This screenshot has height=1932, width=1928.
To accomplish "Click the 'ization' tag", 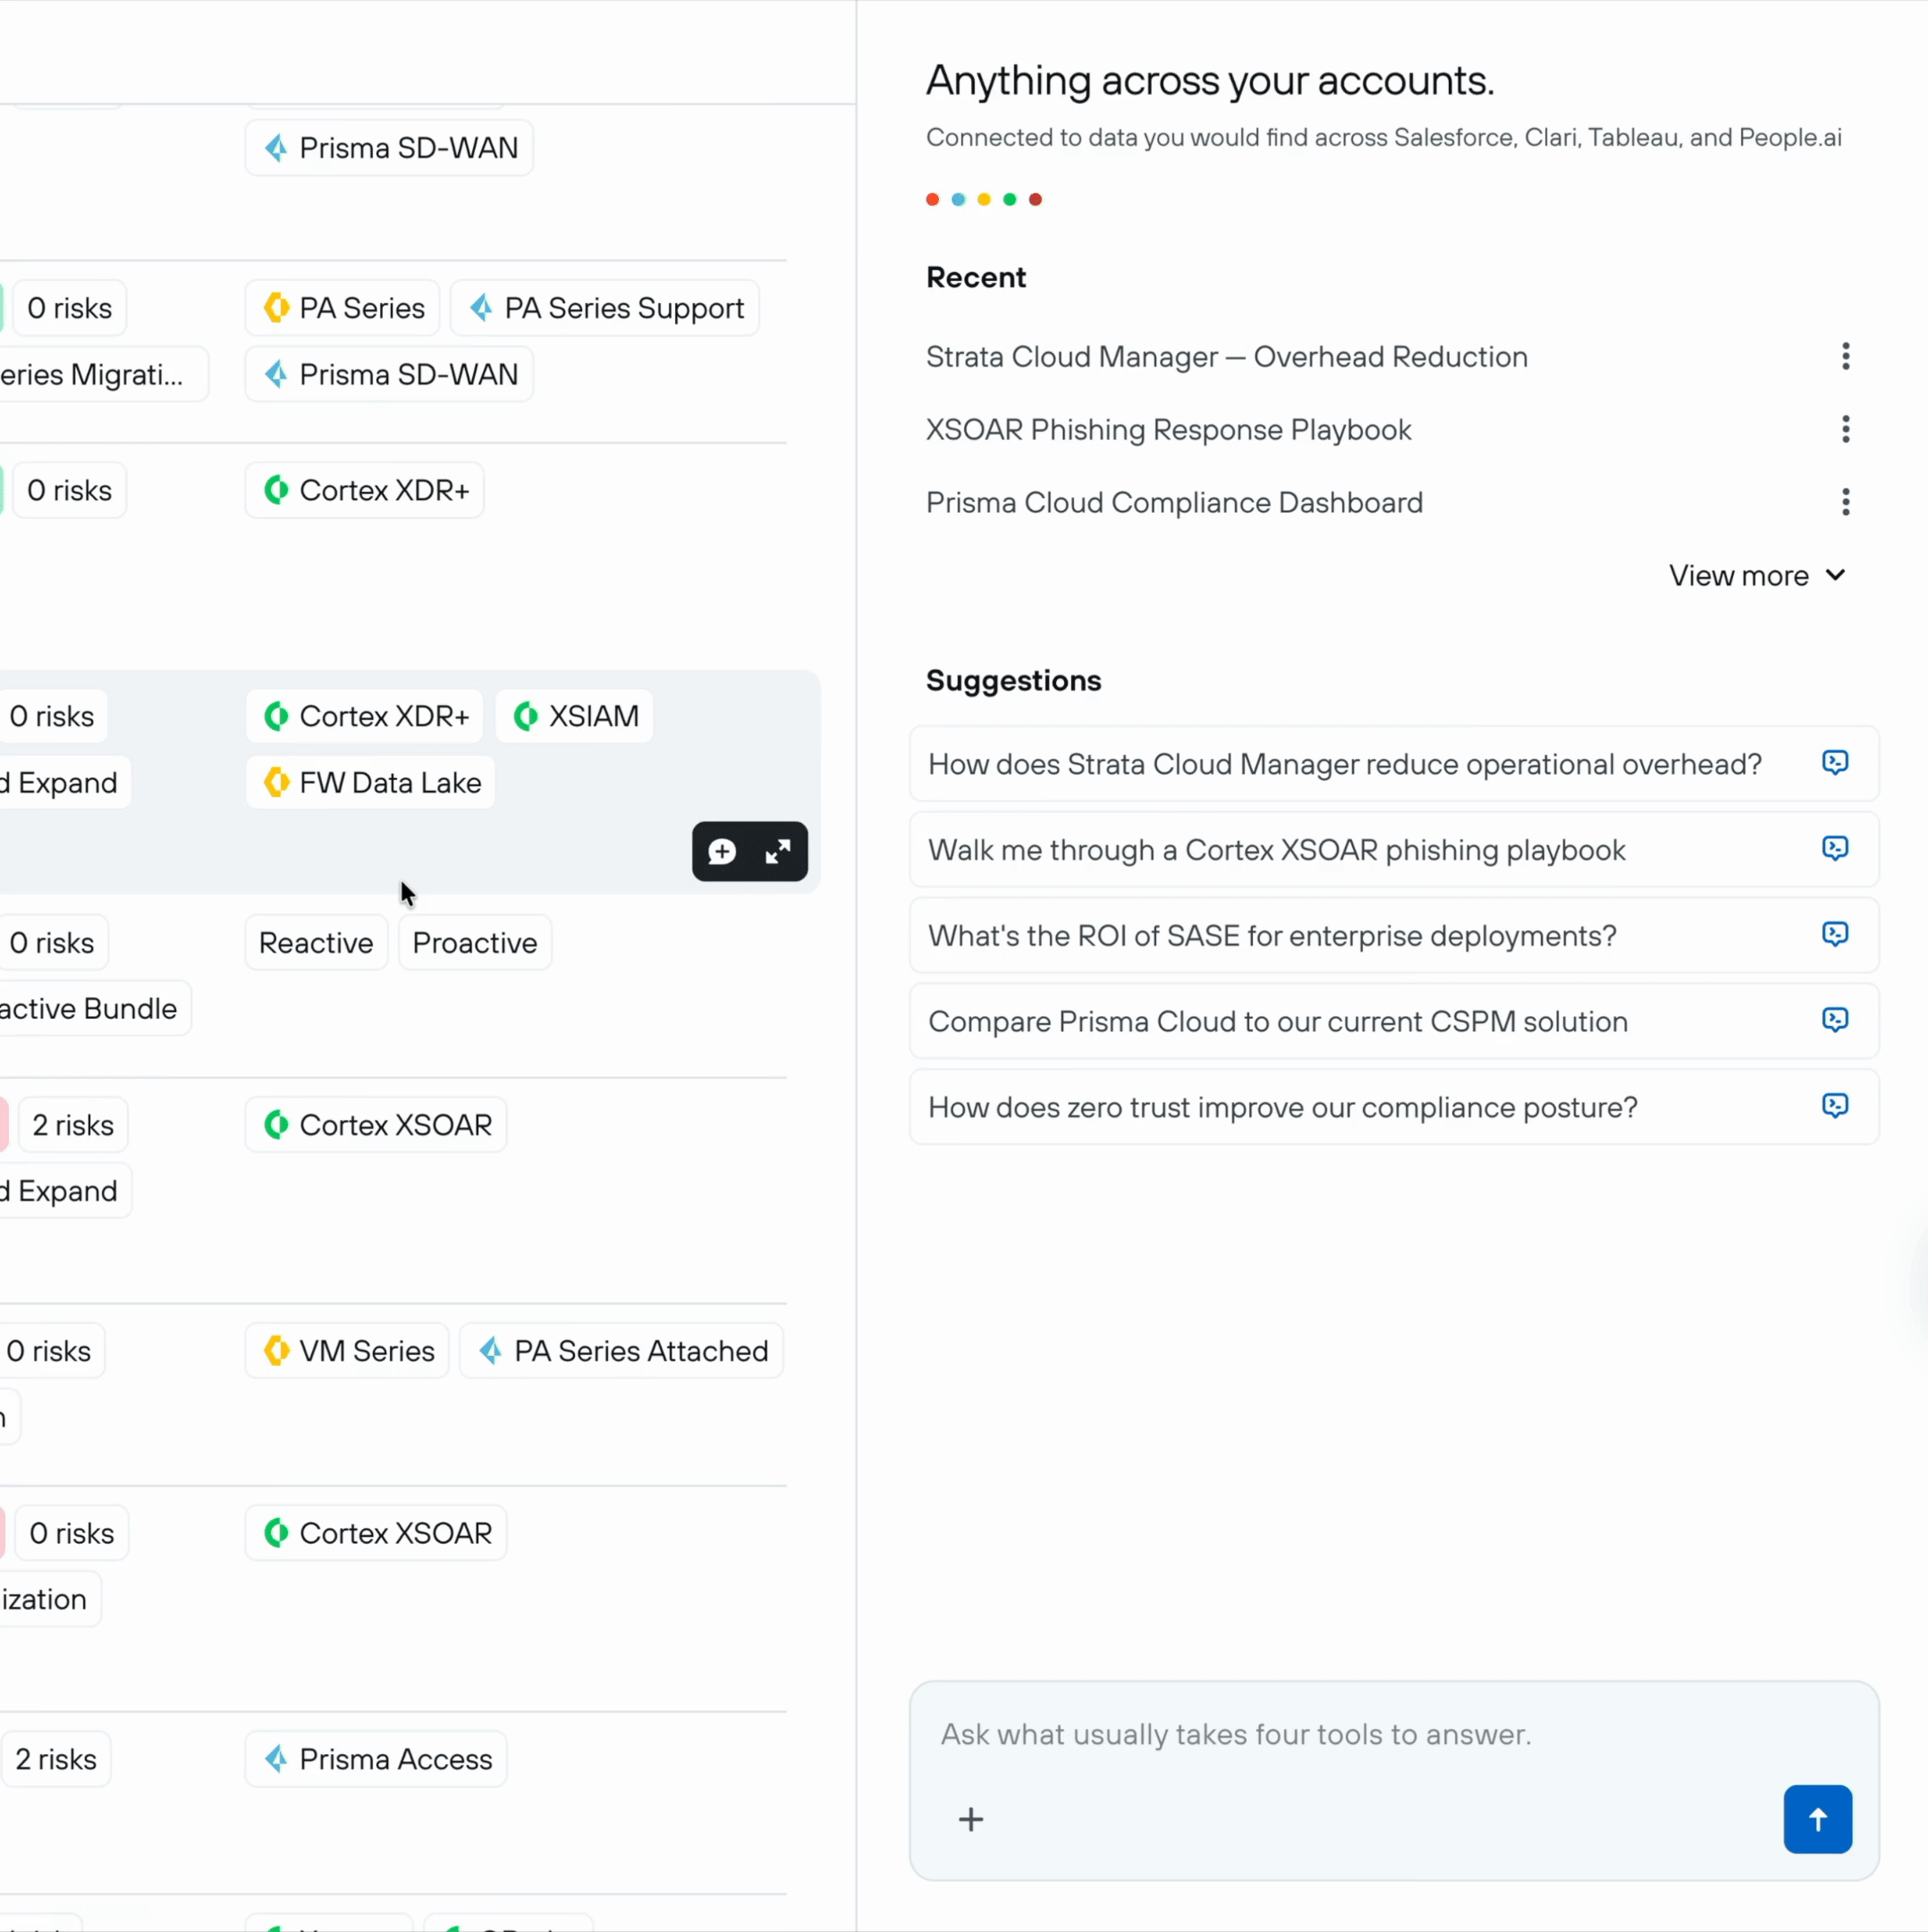I will click(x=50, y=1599).
